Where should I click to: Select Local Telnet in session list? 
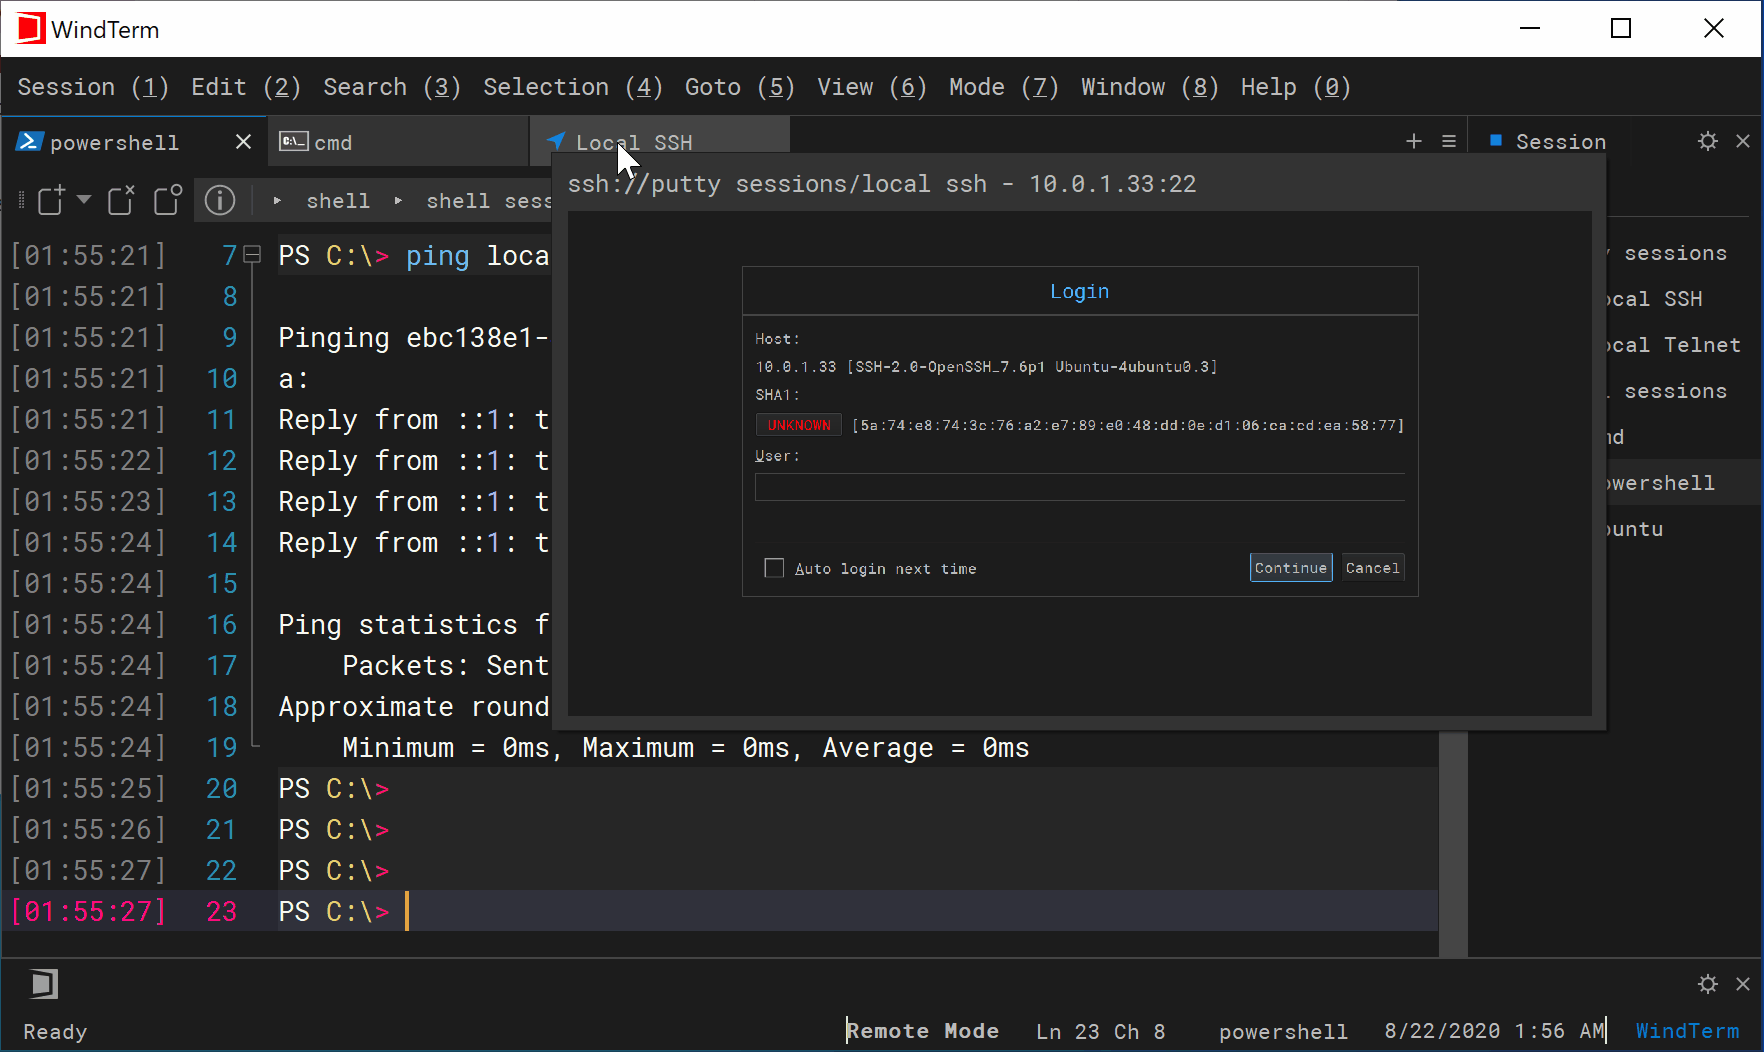[x=1672, y=345]
